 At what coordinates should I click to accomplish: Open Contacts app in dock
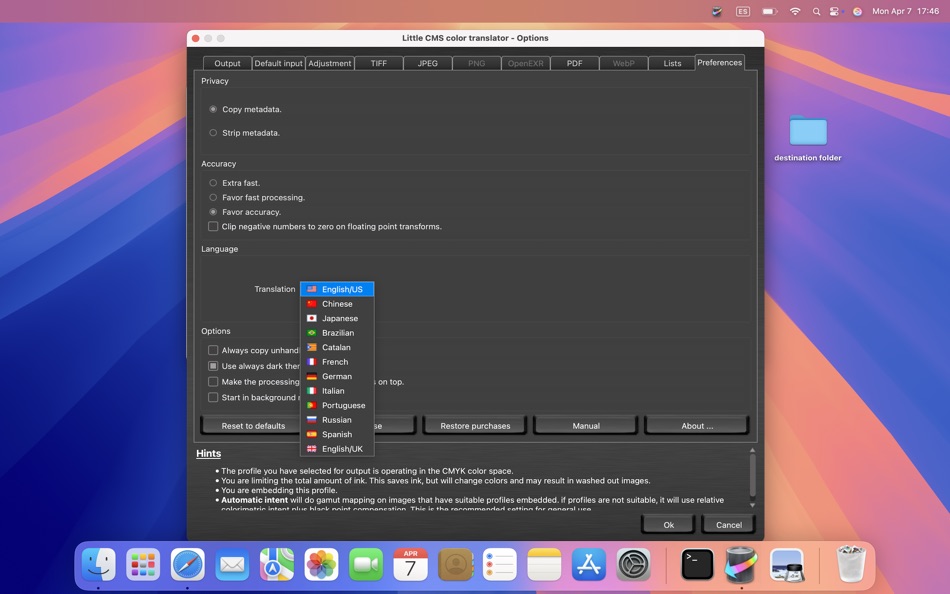[455, 564]
